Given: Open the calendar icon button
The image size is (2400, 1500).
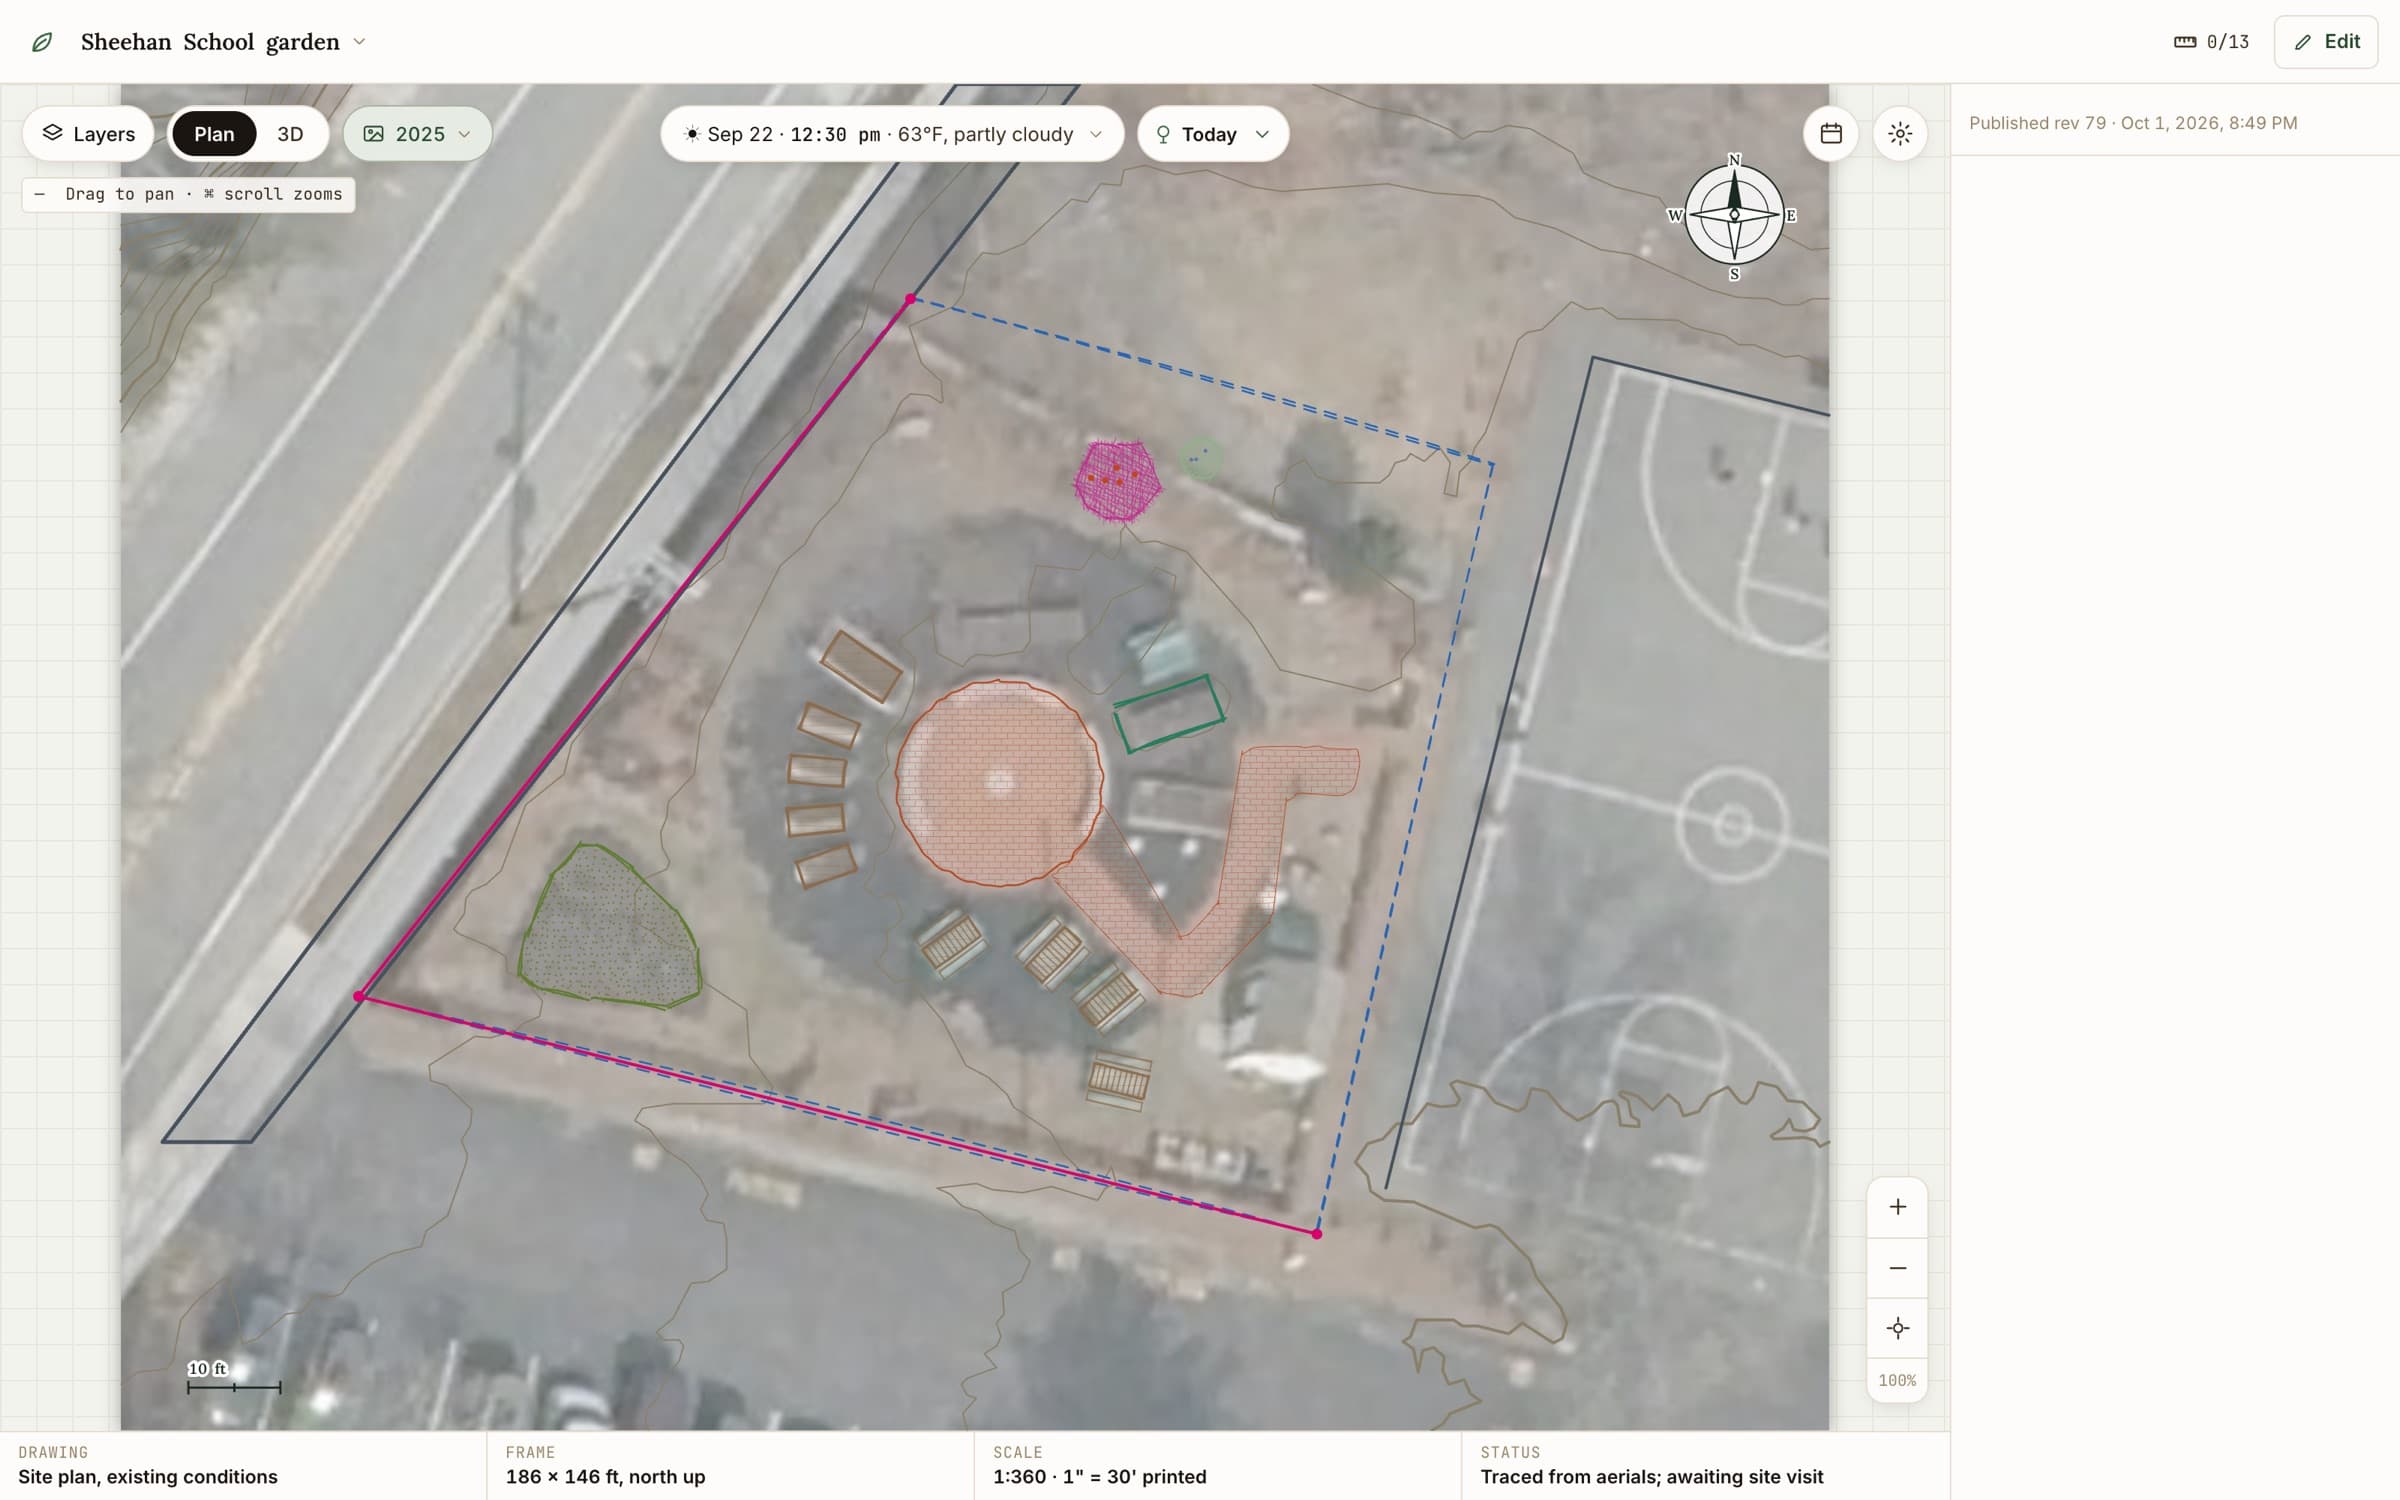Looking at the screenshot, I should 1831,134.
